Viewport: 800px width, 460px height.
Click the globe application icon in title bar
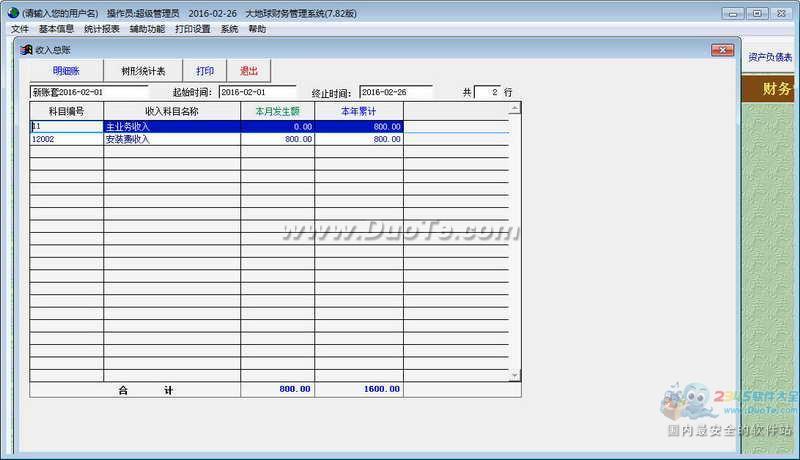click(13, 13)
